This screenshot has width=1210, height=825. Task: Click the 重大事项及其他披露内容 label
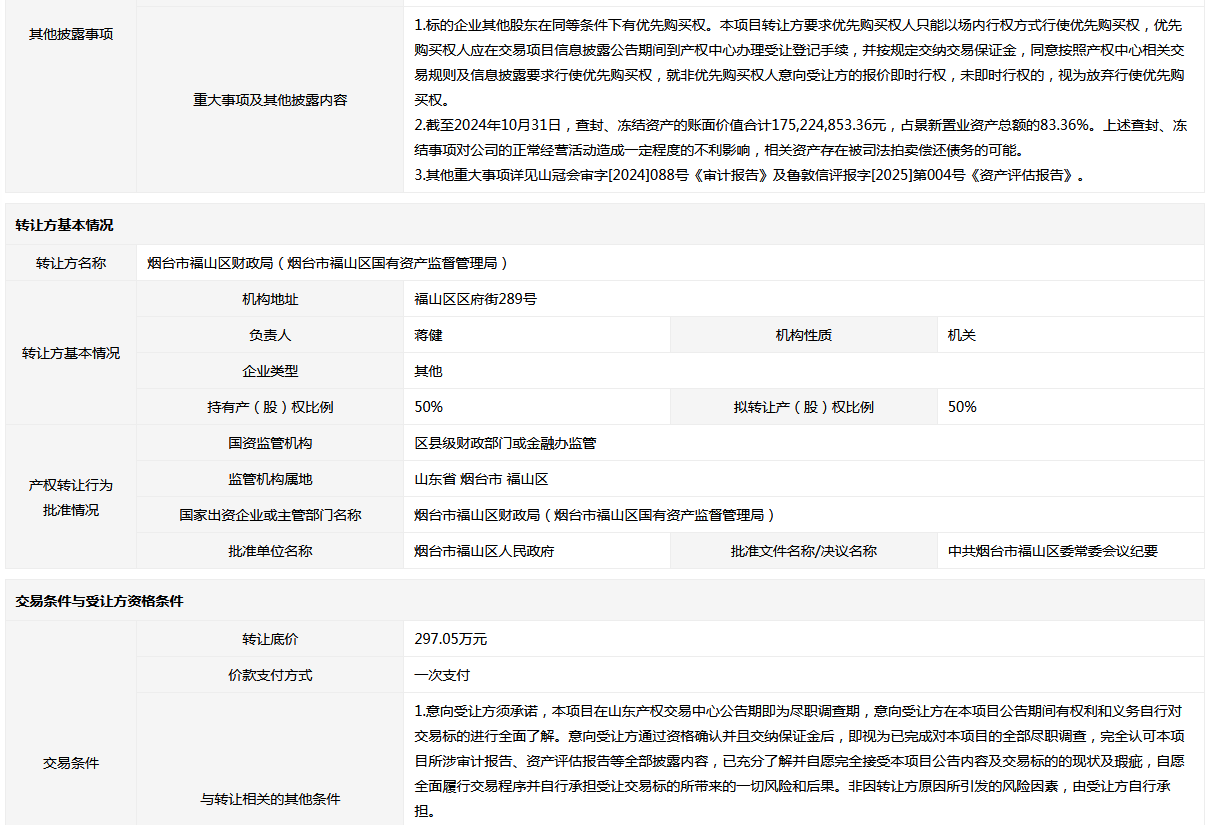click(270, 100)
